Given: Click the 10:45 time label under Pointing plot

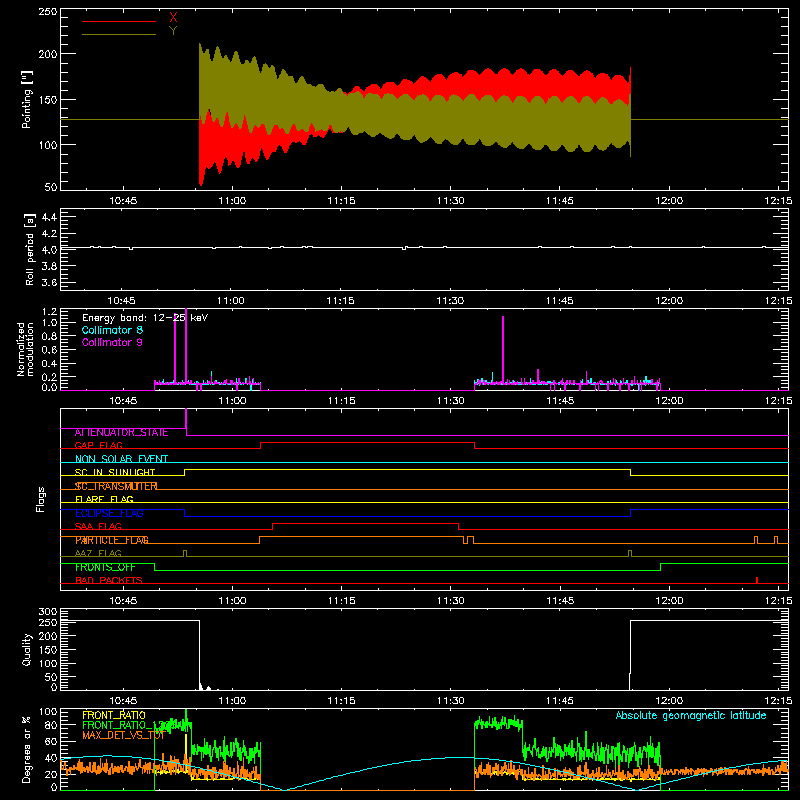Looking at the screenshot, I should [123, 201].
